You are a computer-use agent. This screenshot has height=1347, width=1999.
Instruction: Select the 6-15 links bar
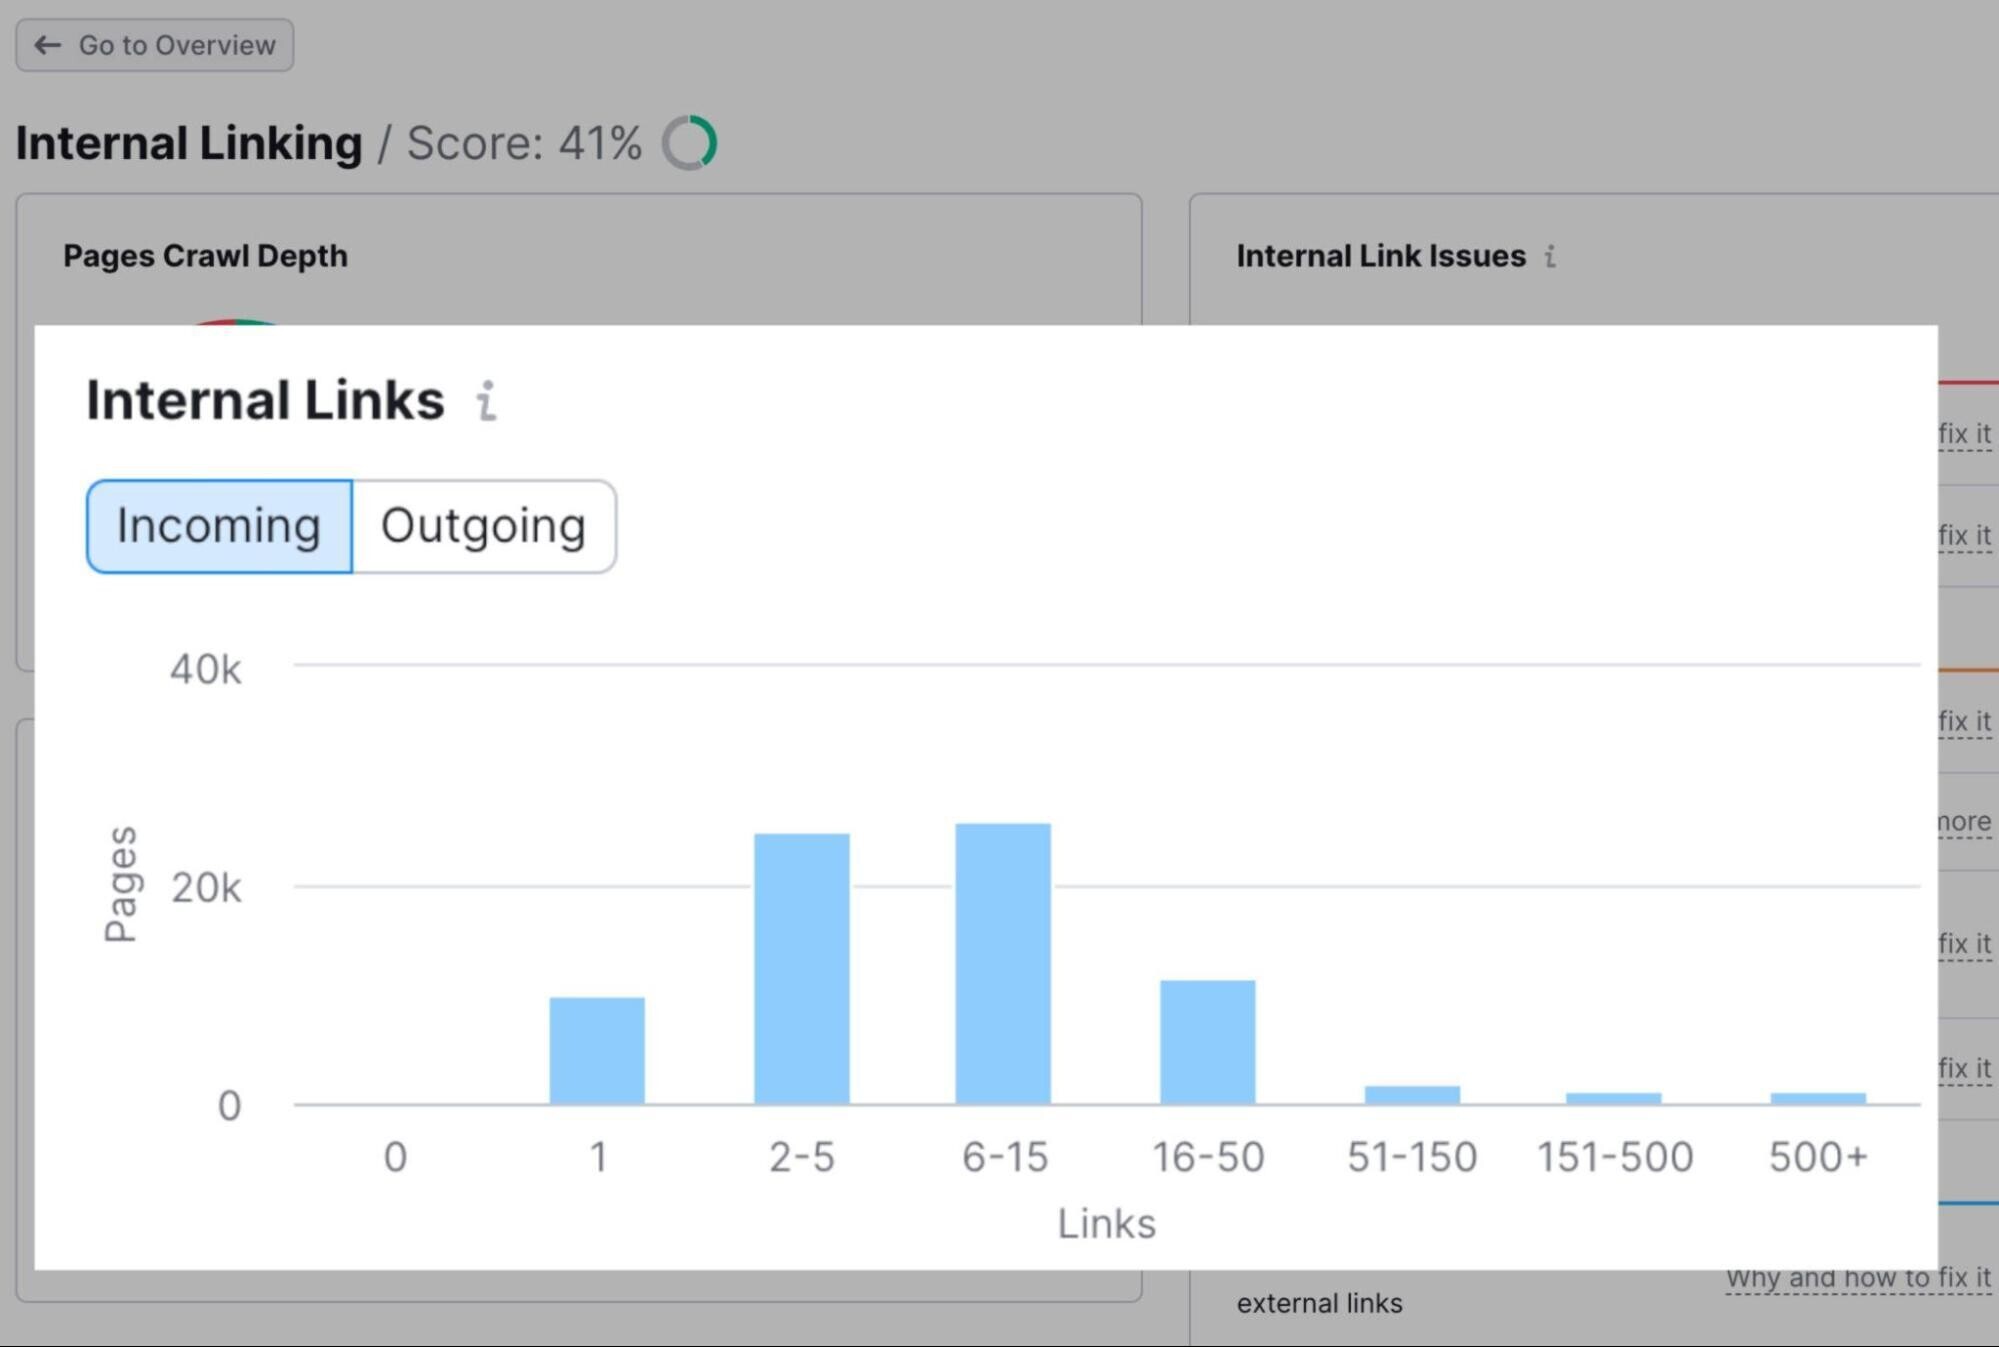pos(1003,963)
